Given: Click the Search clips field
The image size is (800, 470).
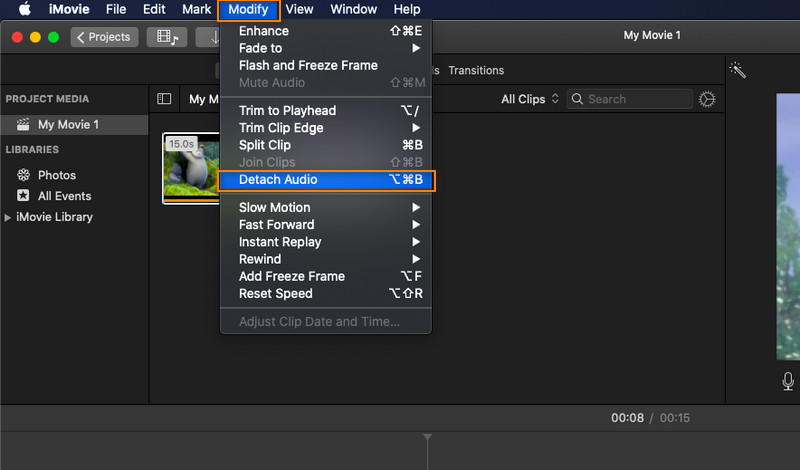Looking at the screenshot, I should coord(630,100).
